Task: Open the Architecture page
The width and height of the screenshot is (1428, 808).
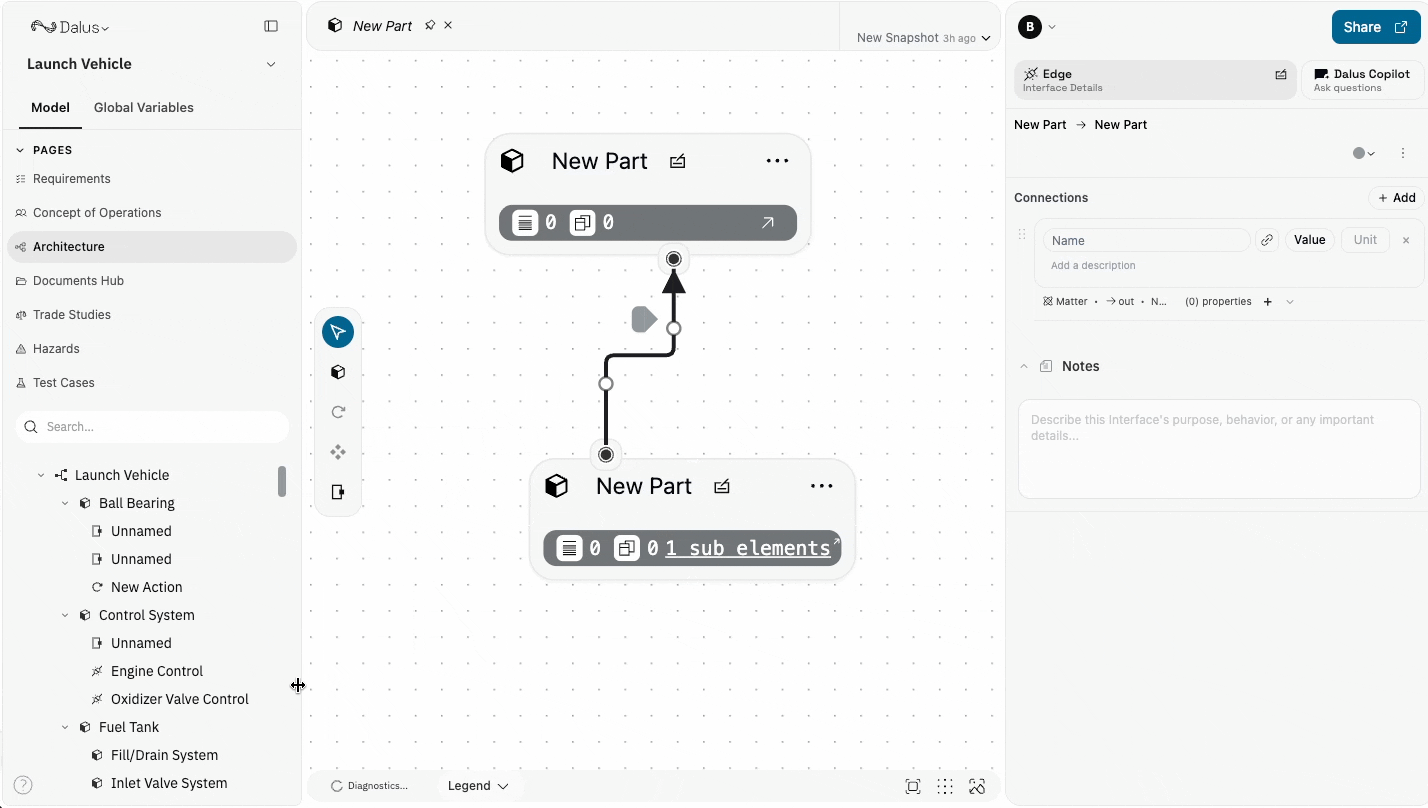Action: (x=152, y=247)
